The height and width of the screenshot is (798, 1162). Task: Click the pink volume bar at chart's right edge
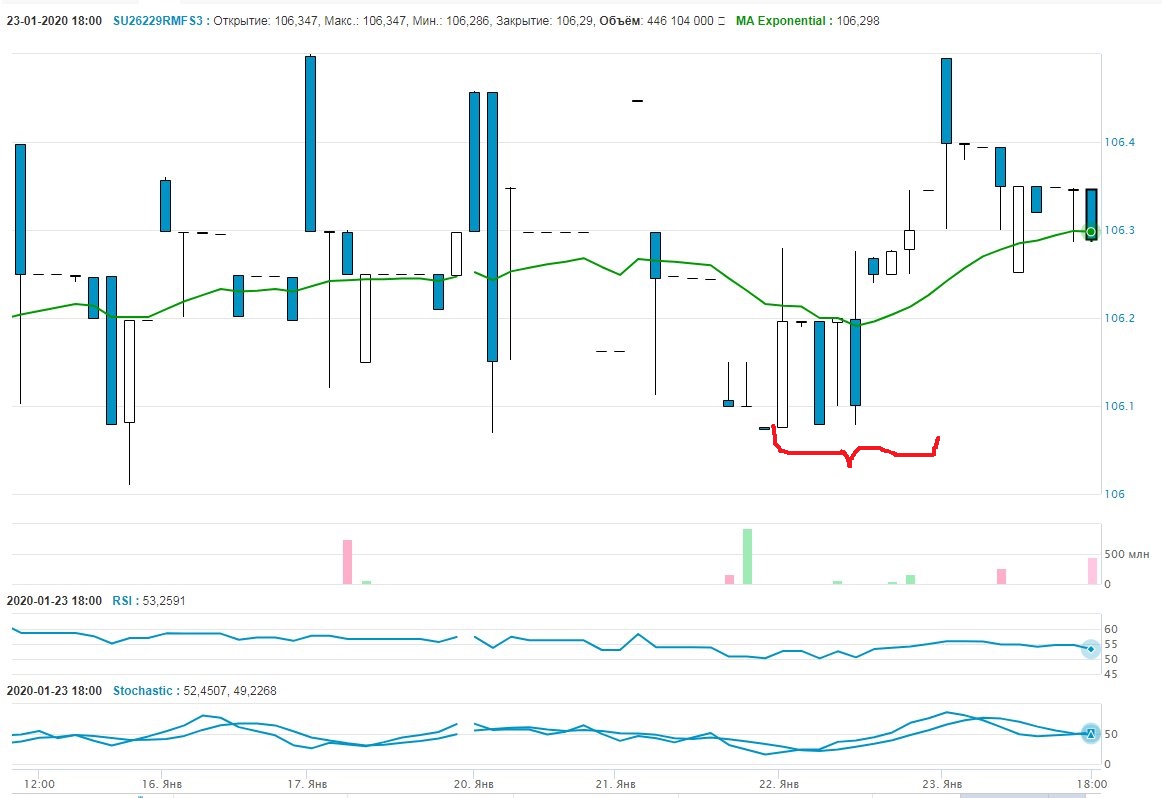click(x=1092, y=571)
